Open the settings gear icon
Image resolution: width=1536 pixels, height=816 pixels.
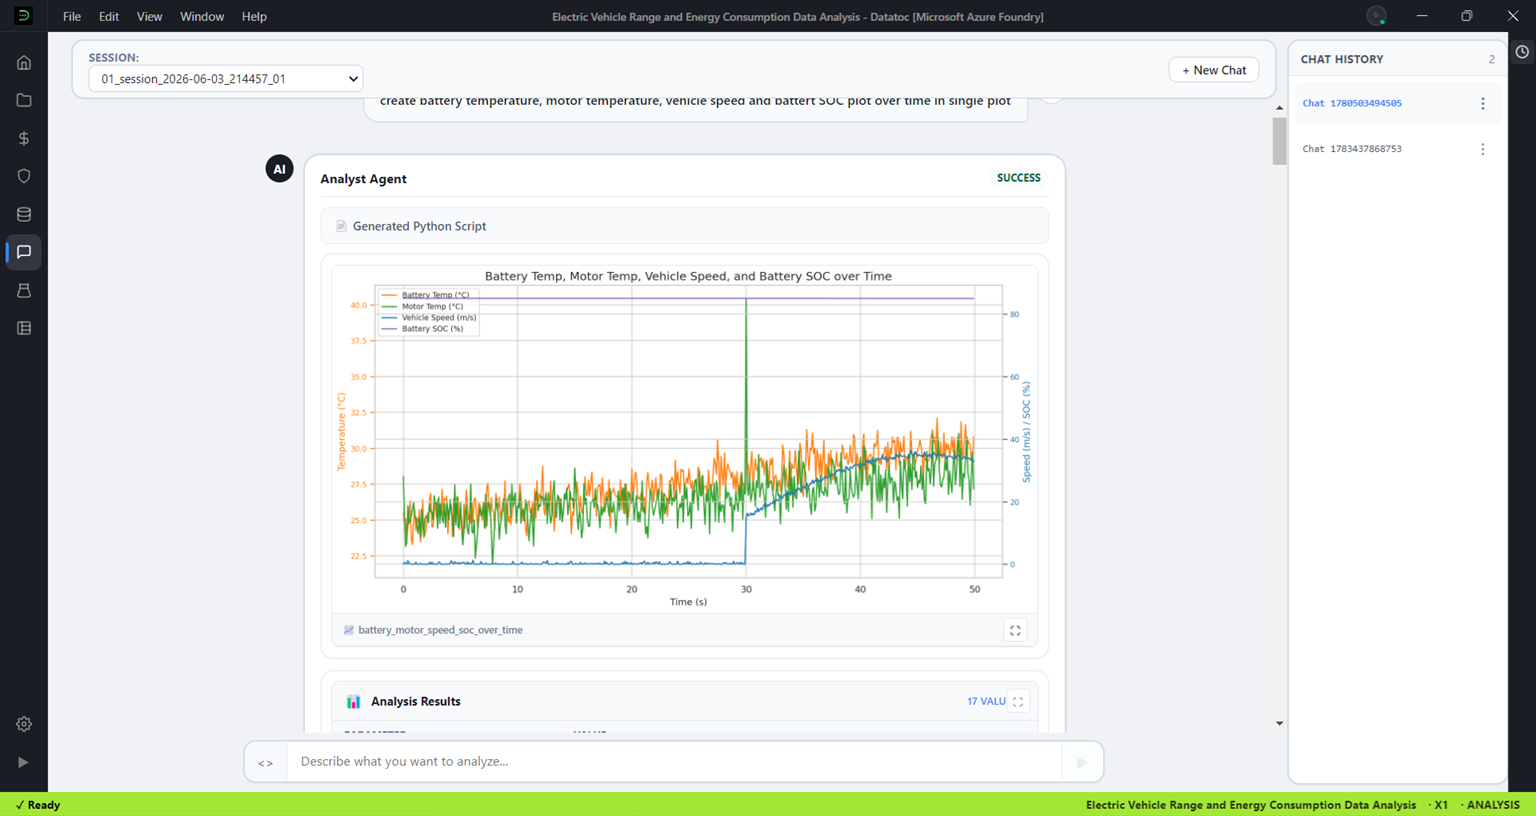click(24, 724)
